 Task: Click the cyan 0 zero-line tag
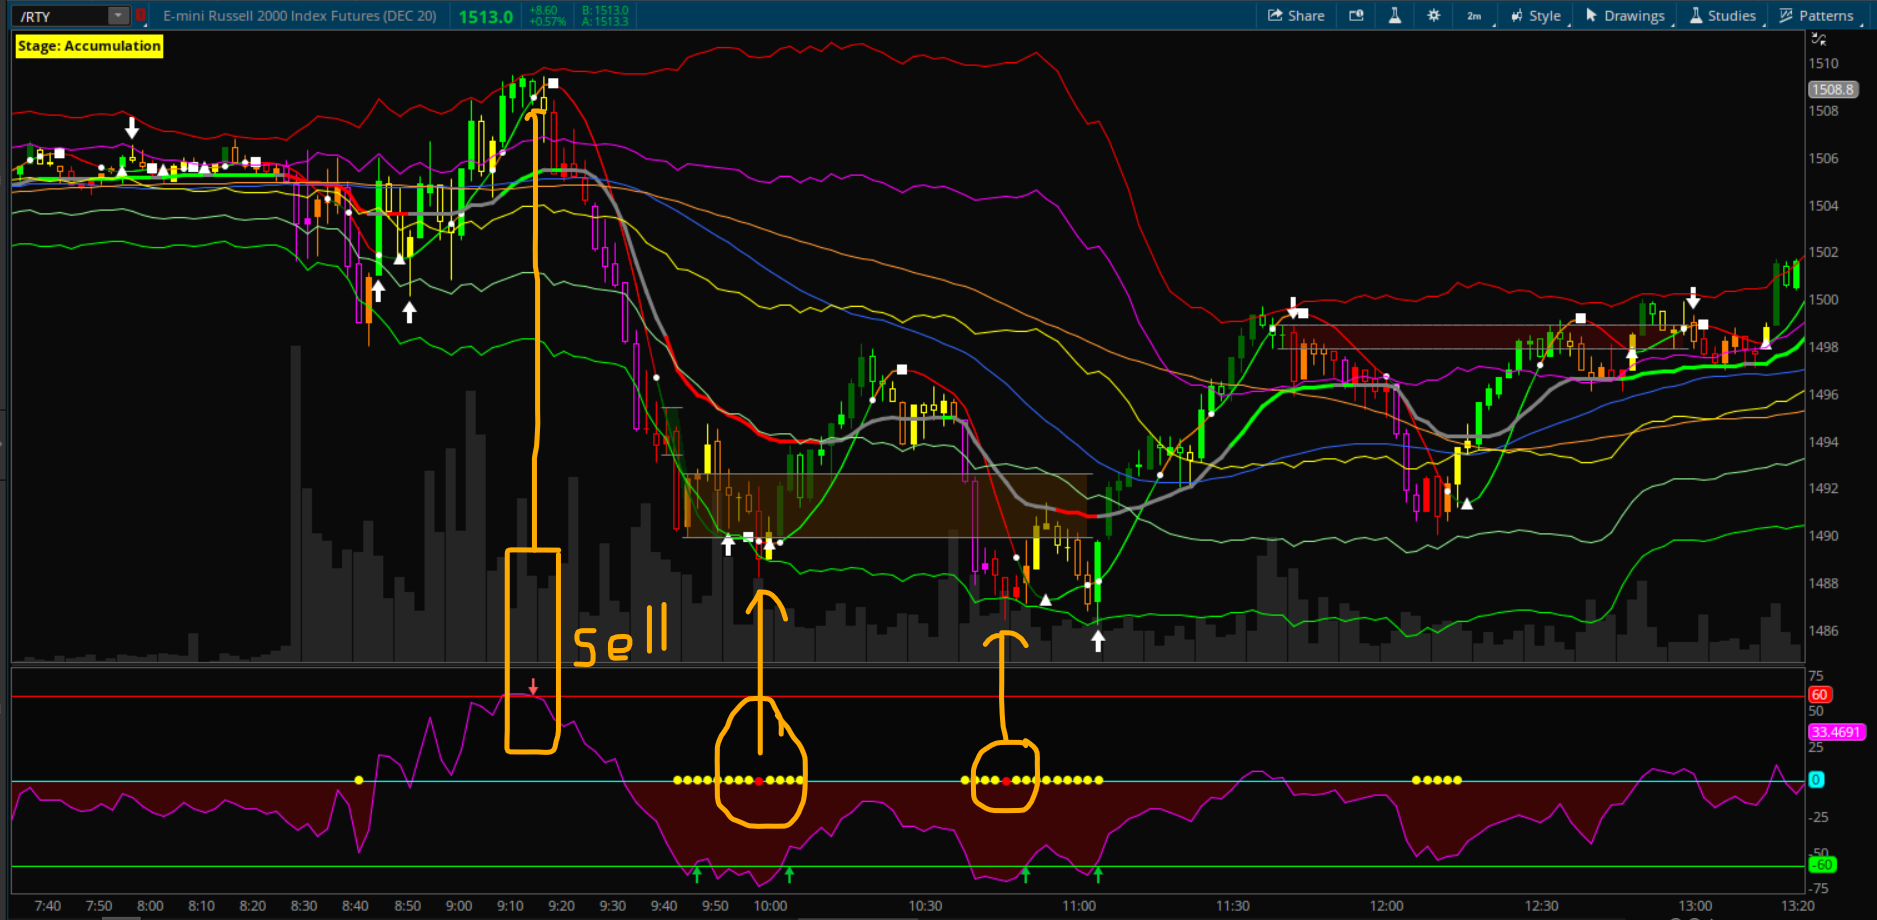[1816, 779]
